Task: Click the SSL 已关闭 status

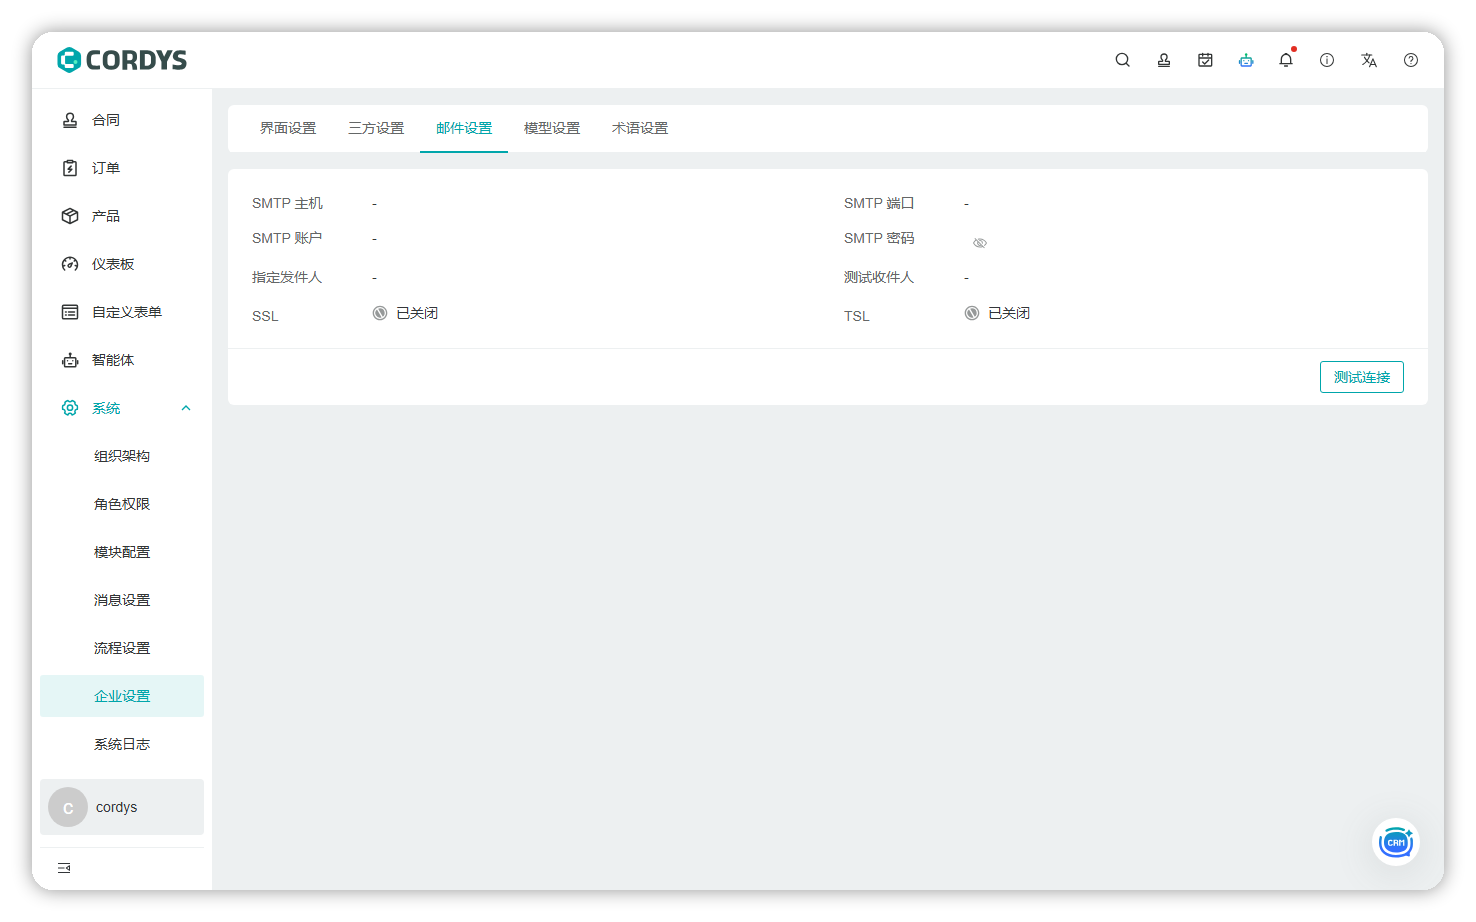Action: [405, 313]
